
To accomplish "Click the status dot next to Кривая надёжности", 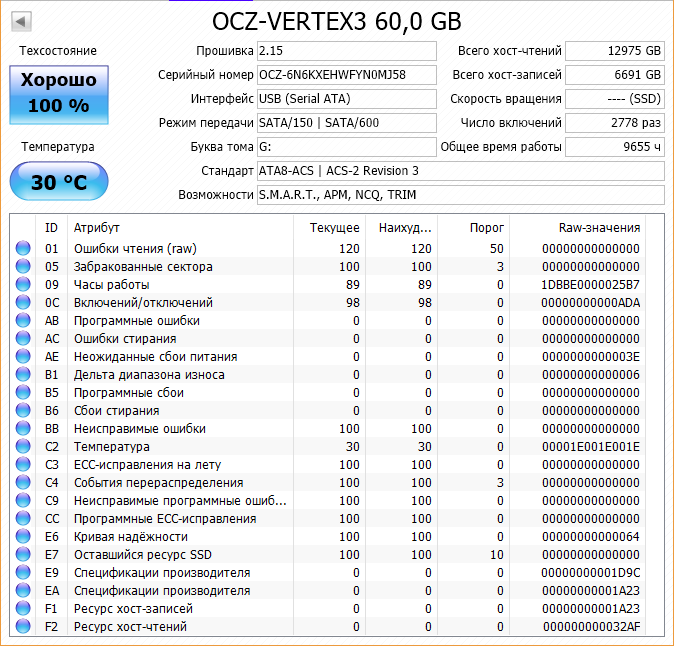I will coord(23,536).
